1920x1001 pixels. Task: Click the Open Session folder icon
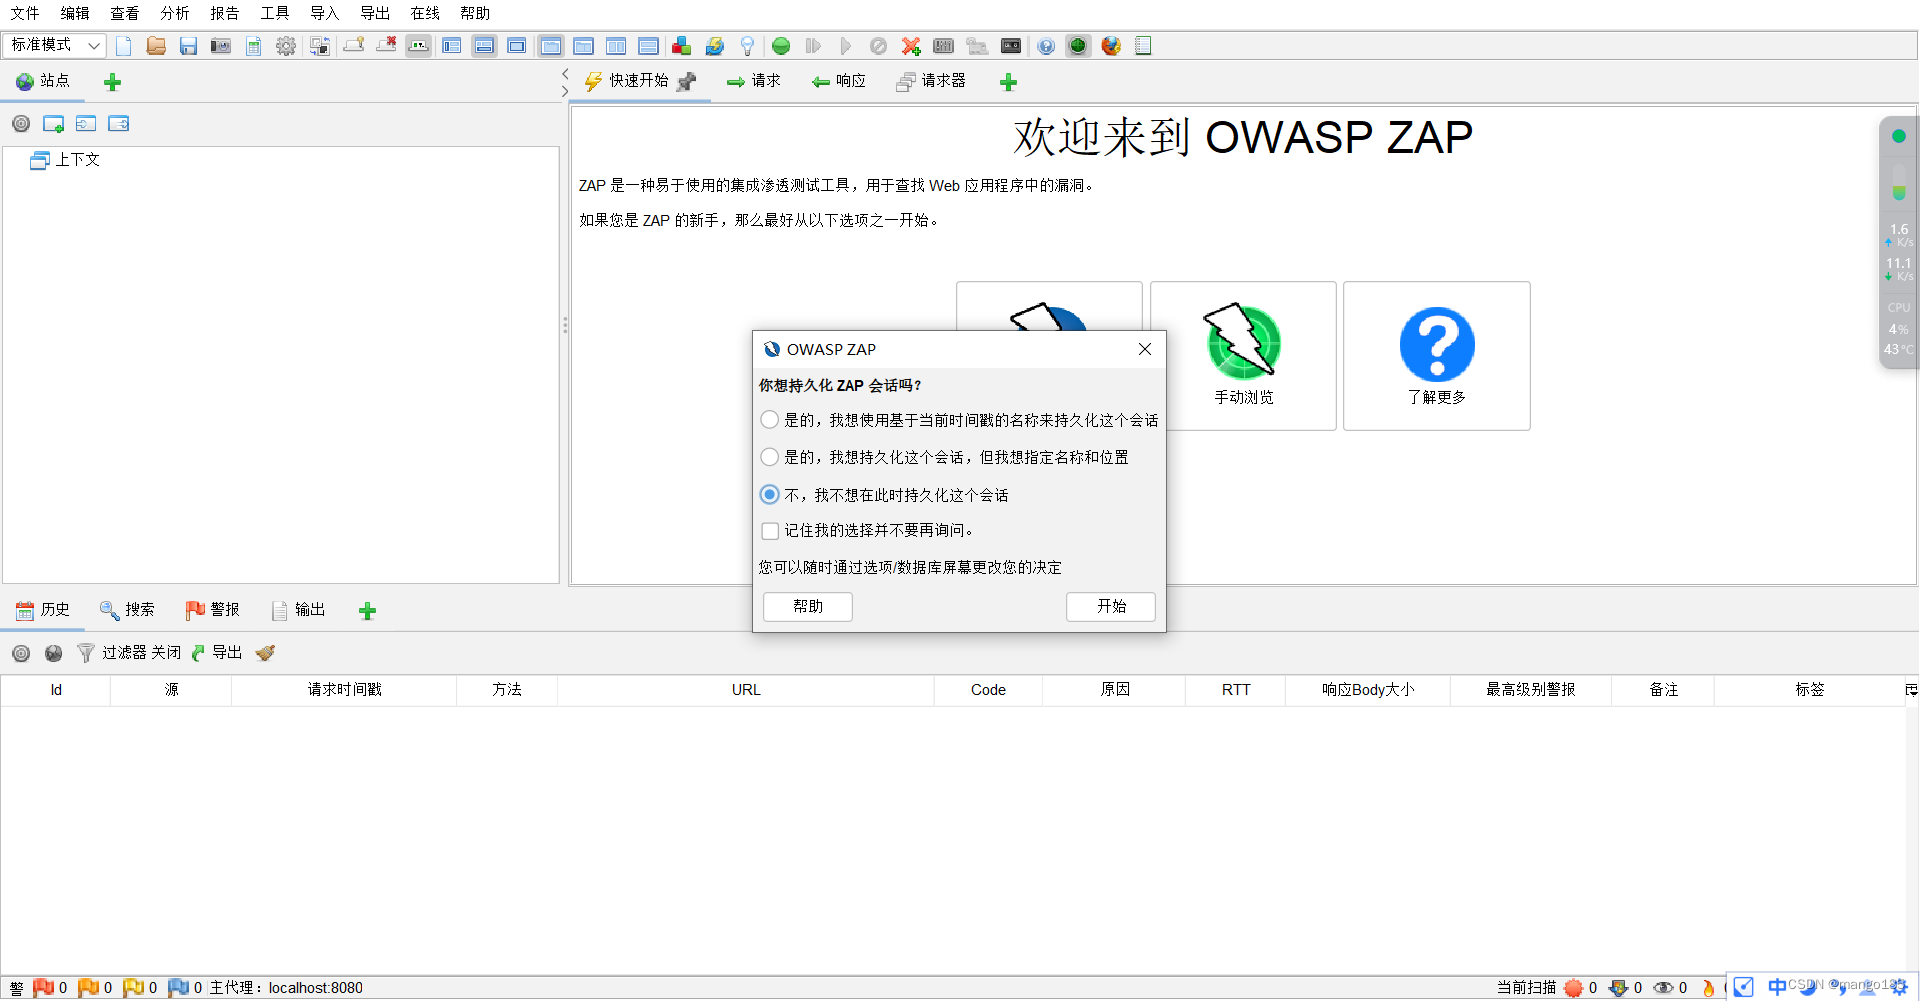[156, 46]
